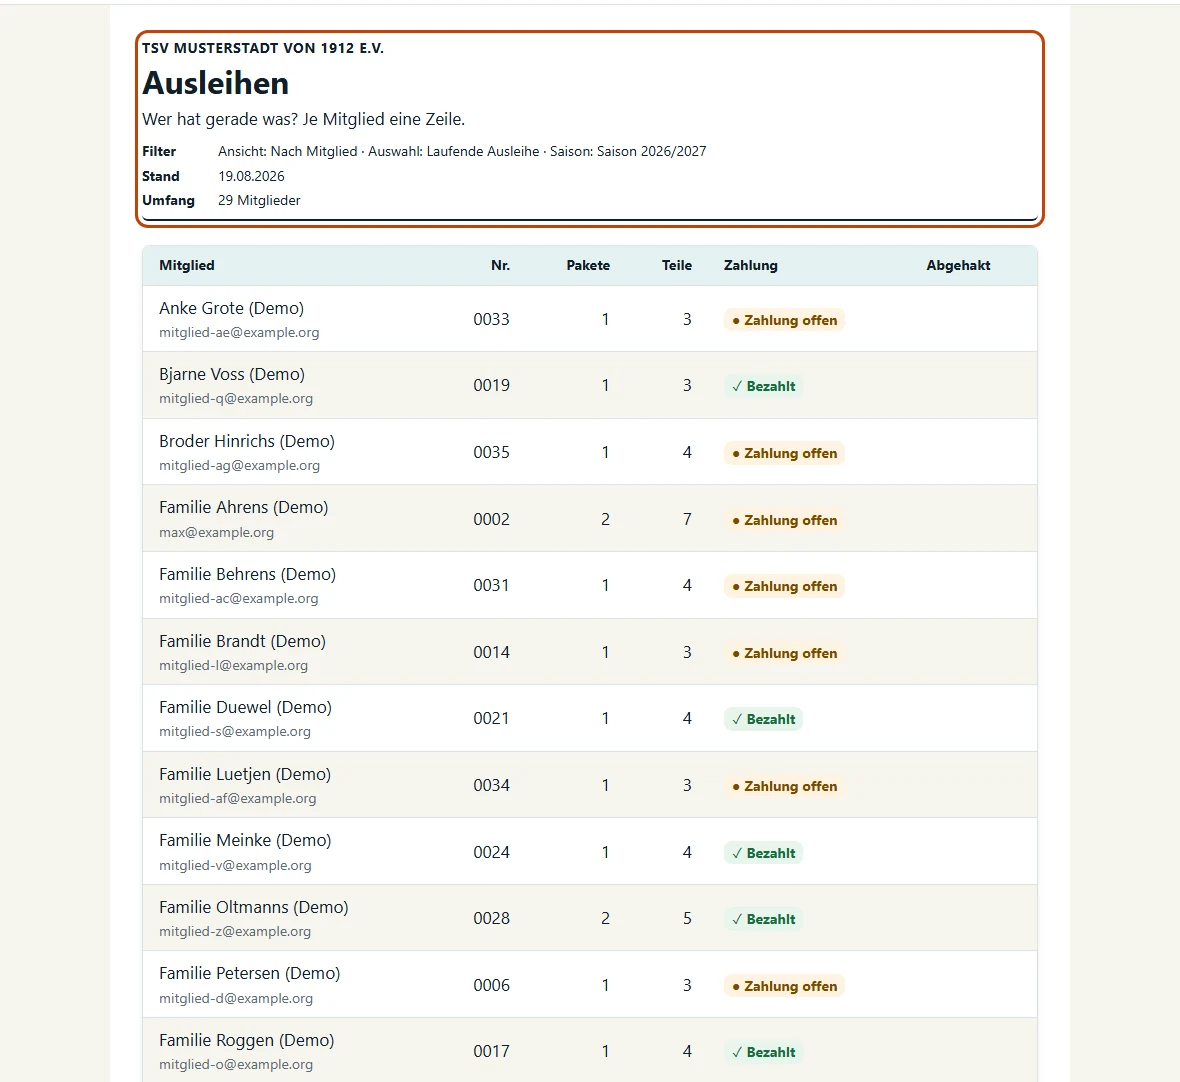This screenshot has width=1180, height=1082.
Task: Click email mitglied-z@example.org
Action: click(x=235, y=932)
